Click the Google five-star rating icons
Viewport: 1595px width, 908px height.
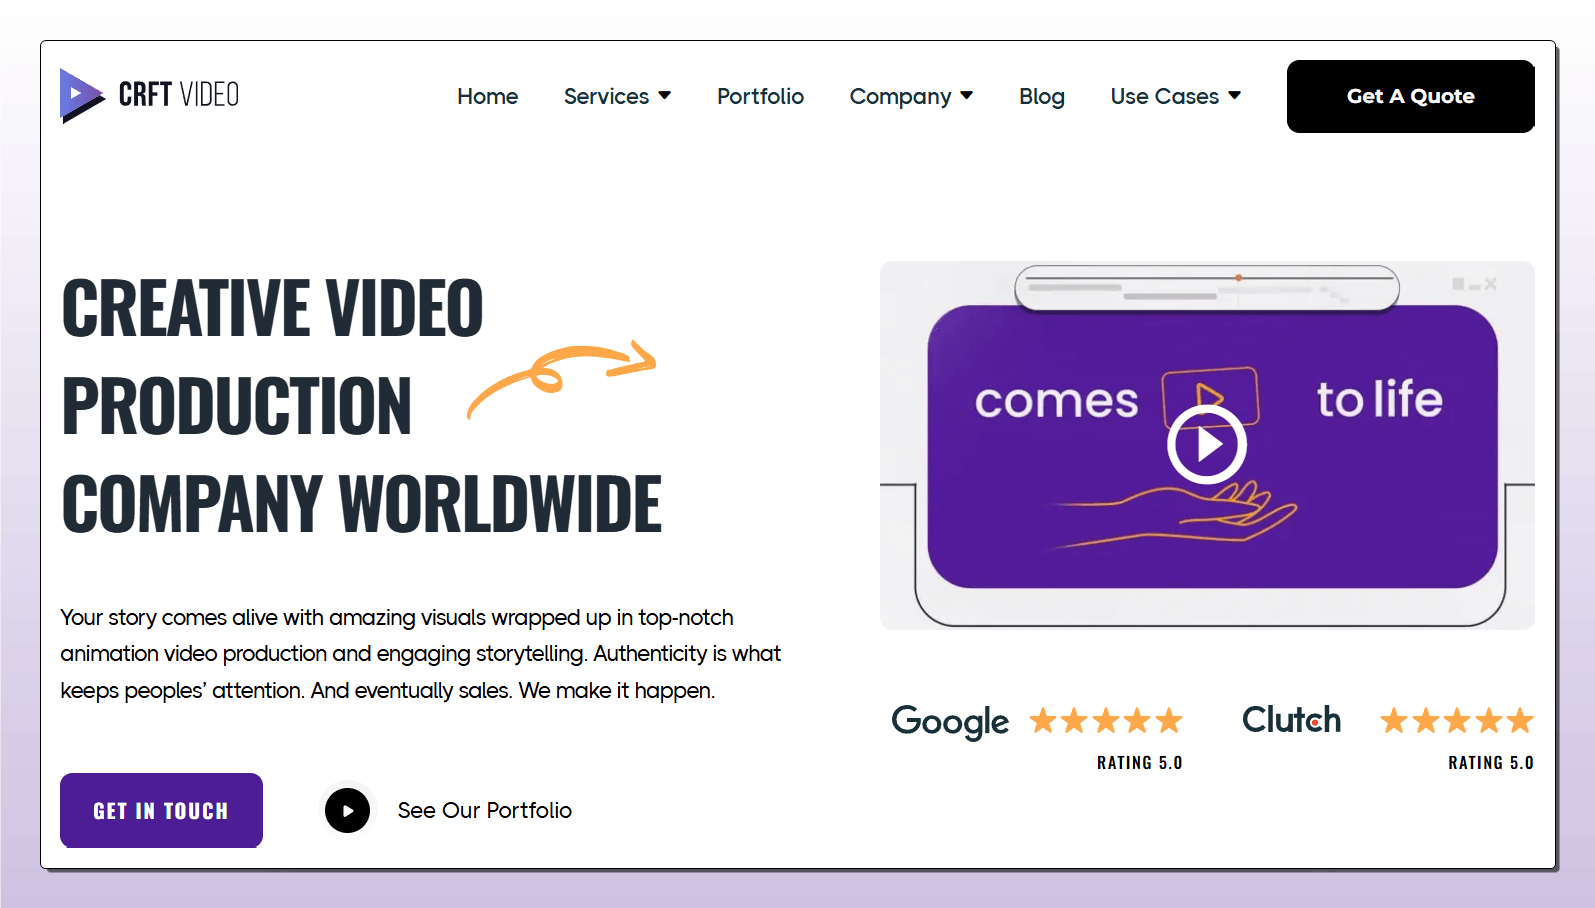(1106, 721)
